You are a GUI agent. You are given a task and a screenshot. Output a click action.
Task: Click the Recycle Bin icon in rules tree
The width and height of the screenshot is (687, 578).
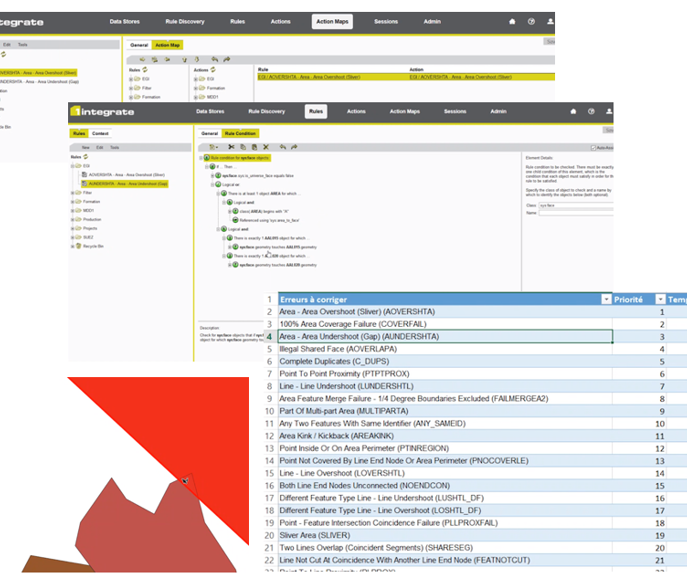tap(77, 244)
